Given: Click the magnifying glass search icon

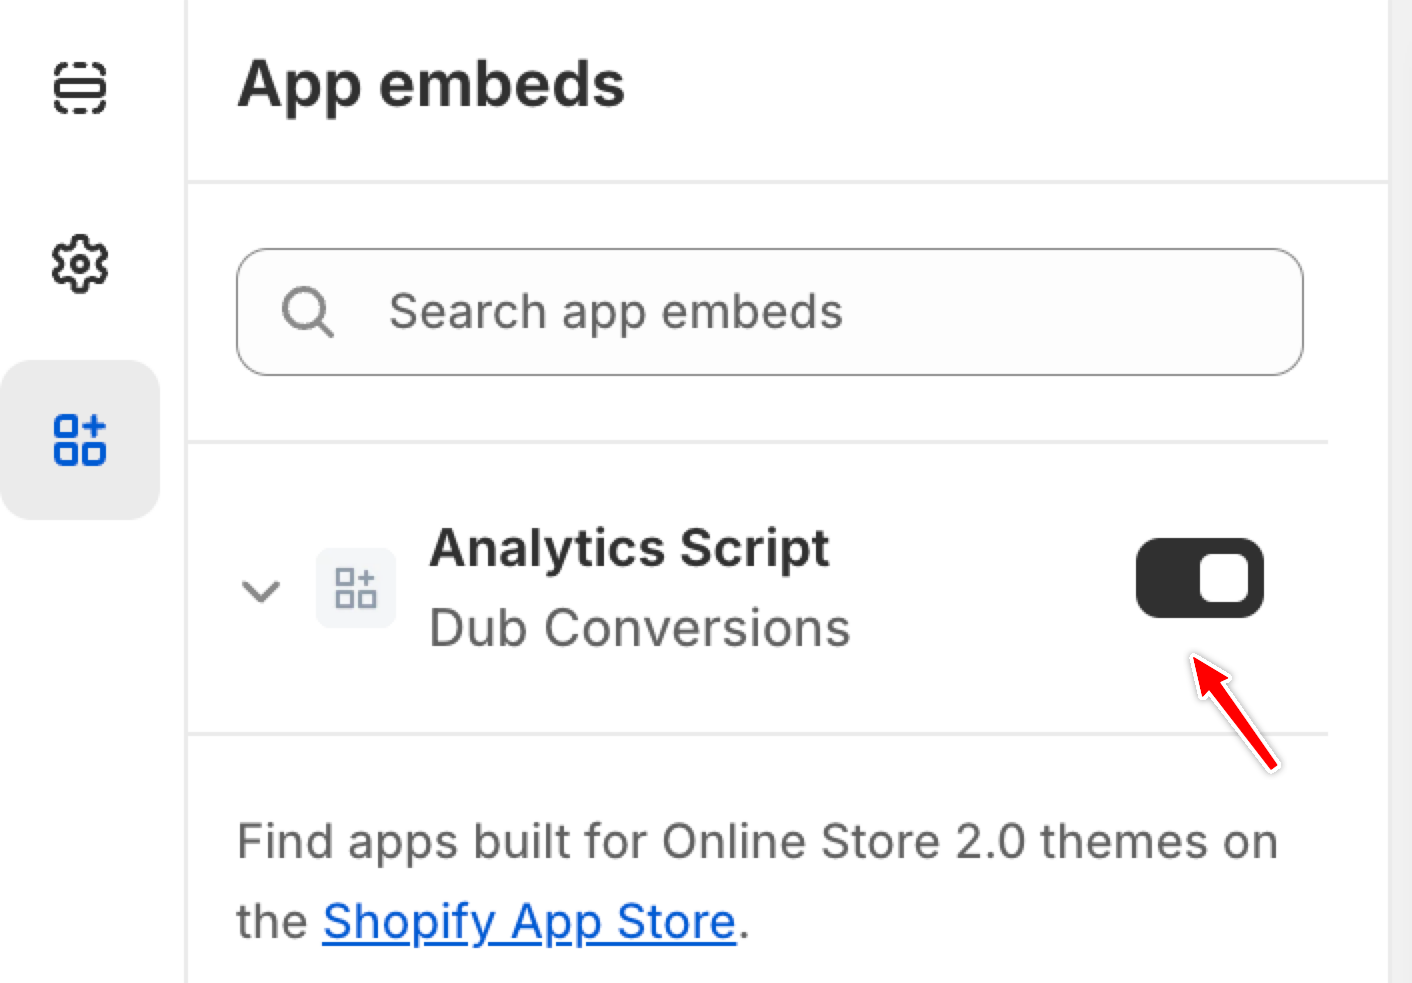Looking at the screenshot, I should click(x=308, y=311).
